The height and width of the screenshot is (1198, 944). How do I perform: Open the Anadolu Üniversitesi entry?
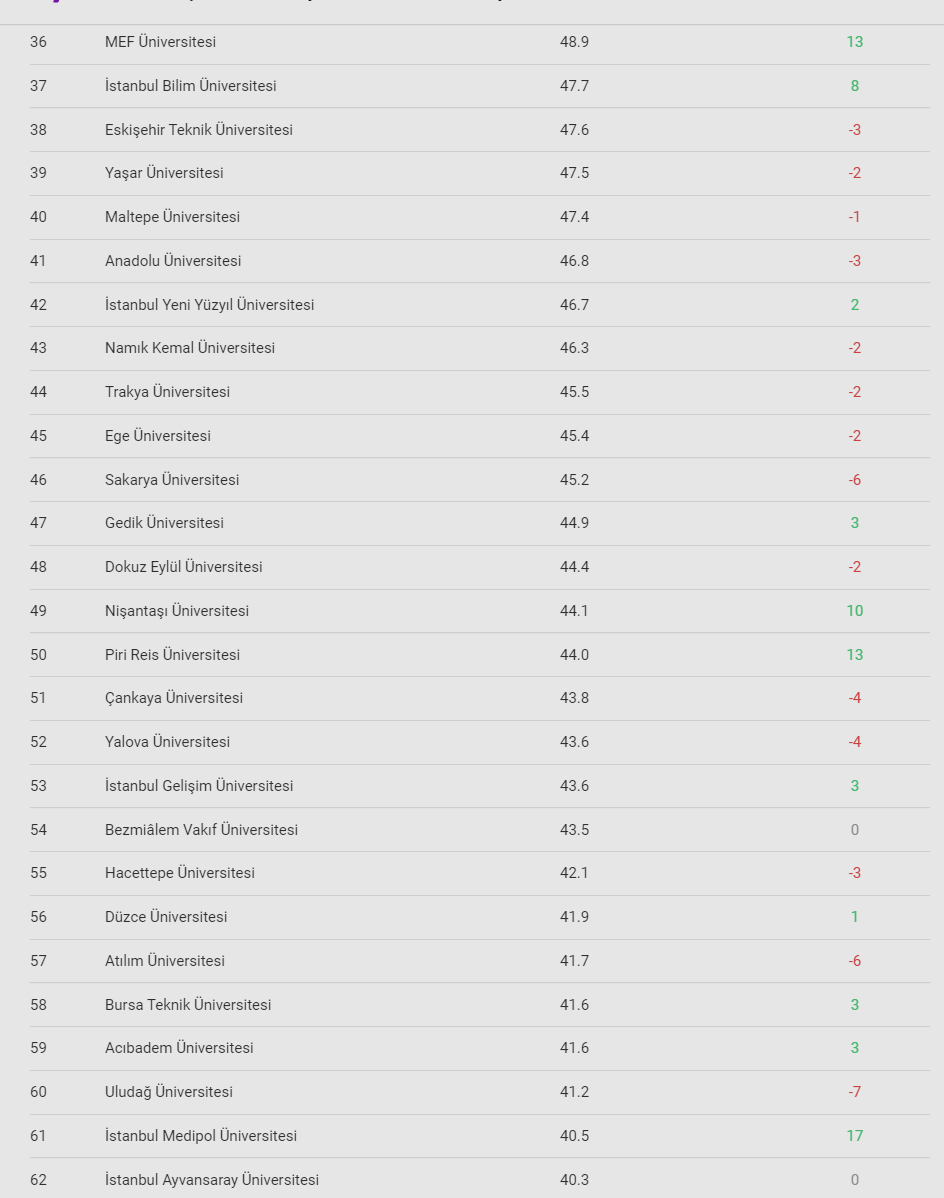coord(172,261)
